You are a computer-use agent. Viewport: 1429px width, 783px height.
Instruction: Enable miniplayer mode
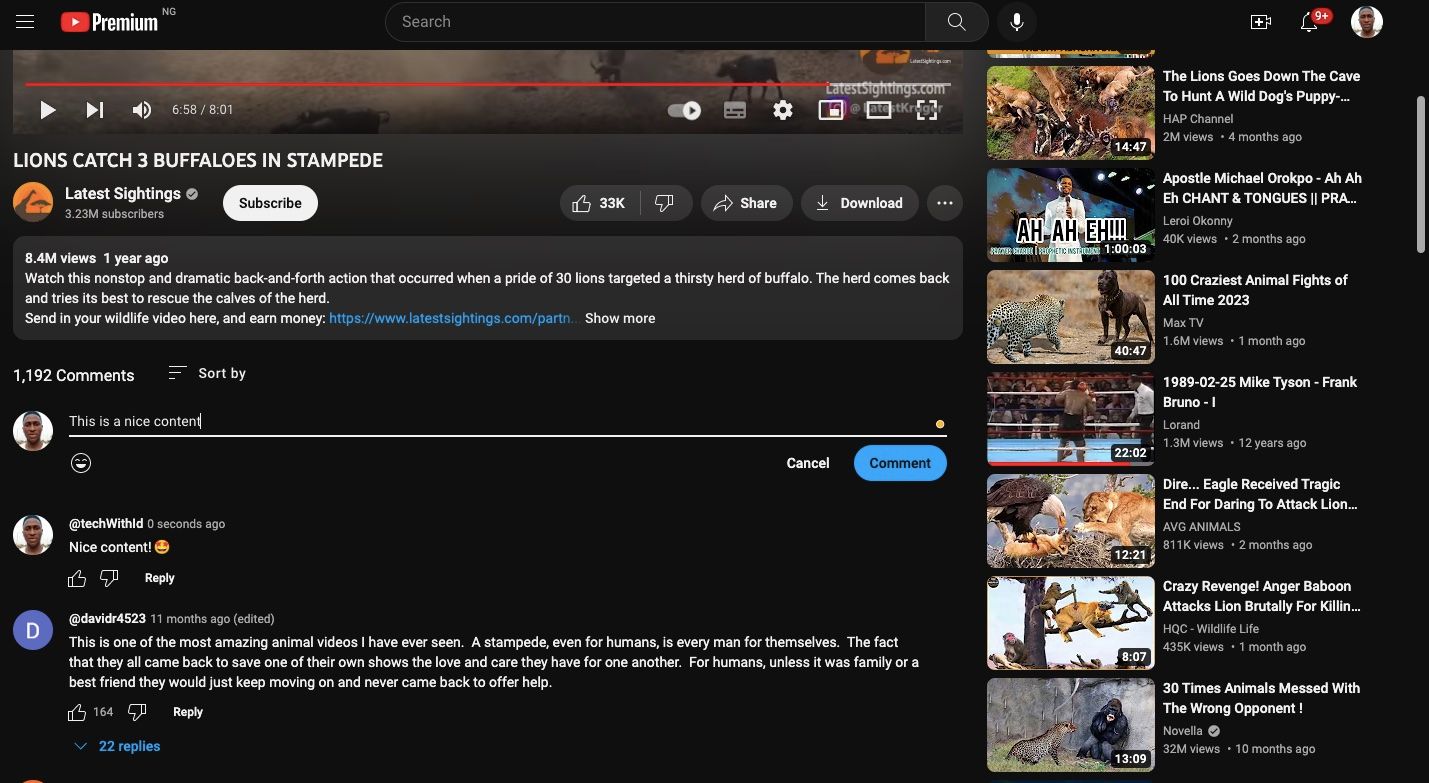click(831, 110)
